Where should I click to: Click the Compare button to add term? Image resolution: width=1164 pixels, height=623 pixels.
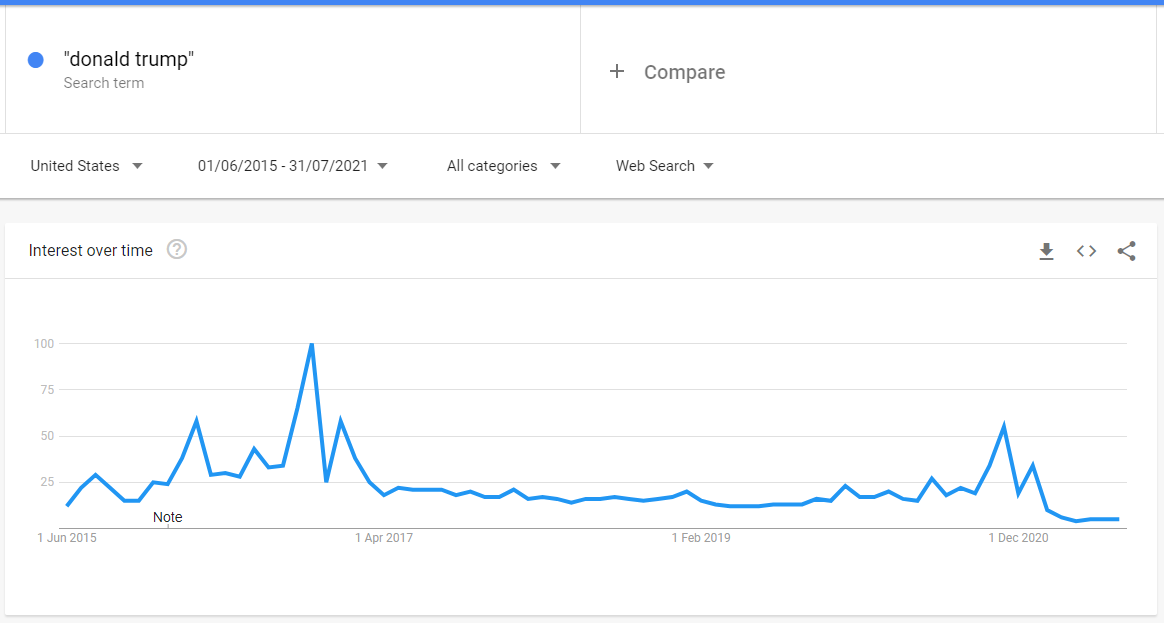(x=684, y=72)
